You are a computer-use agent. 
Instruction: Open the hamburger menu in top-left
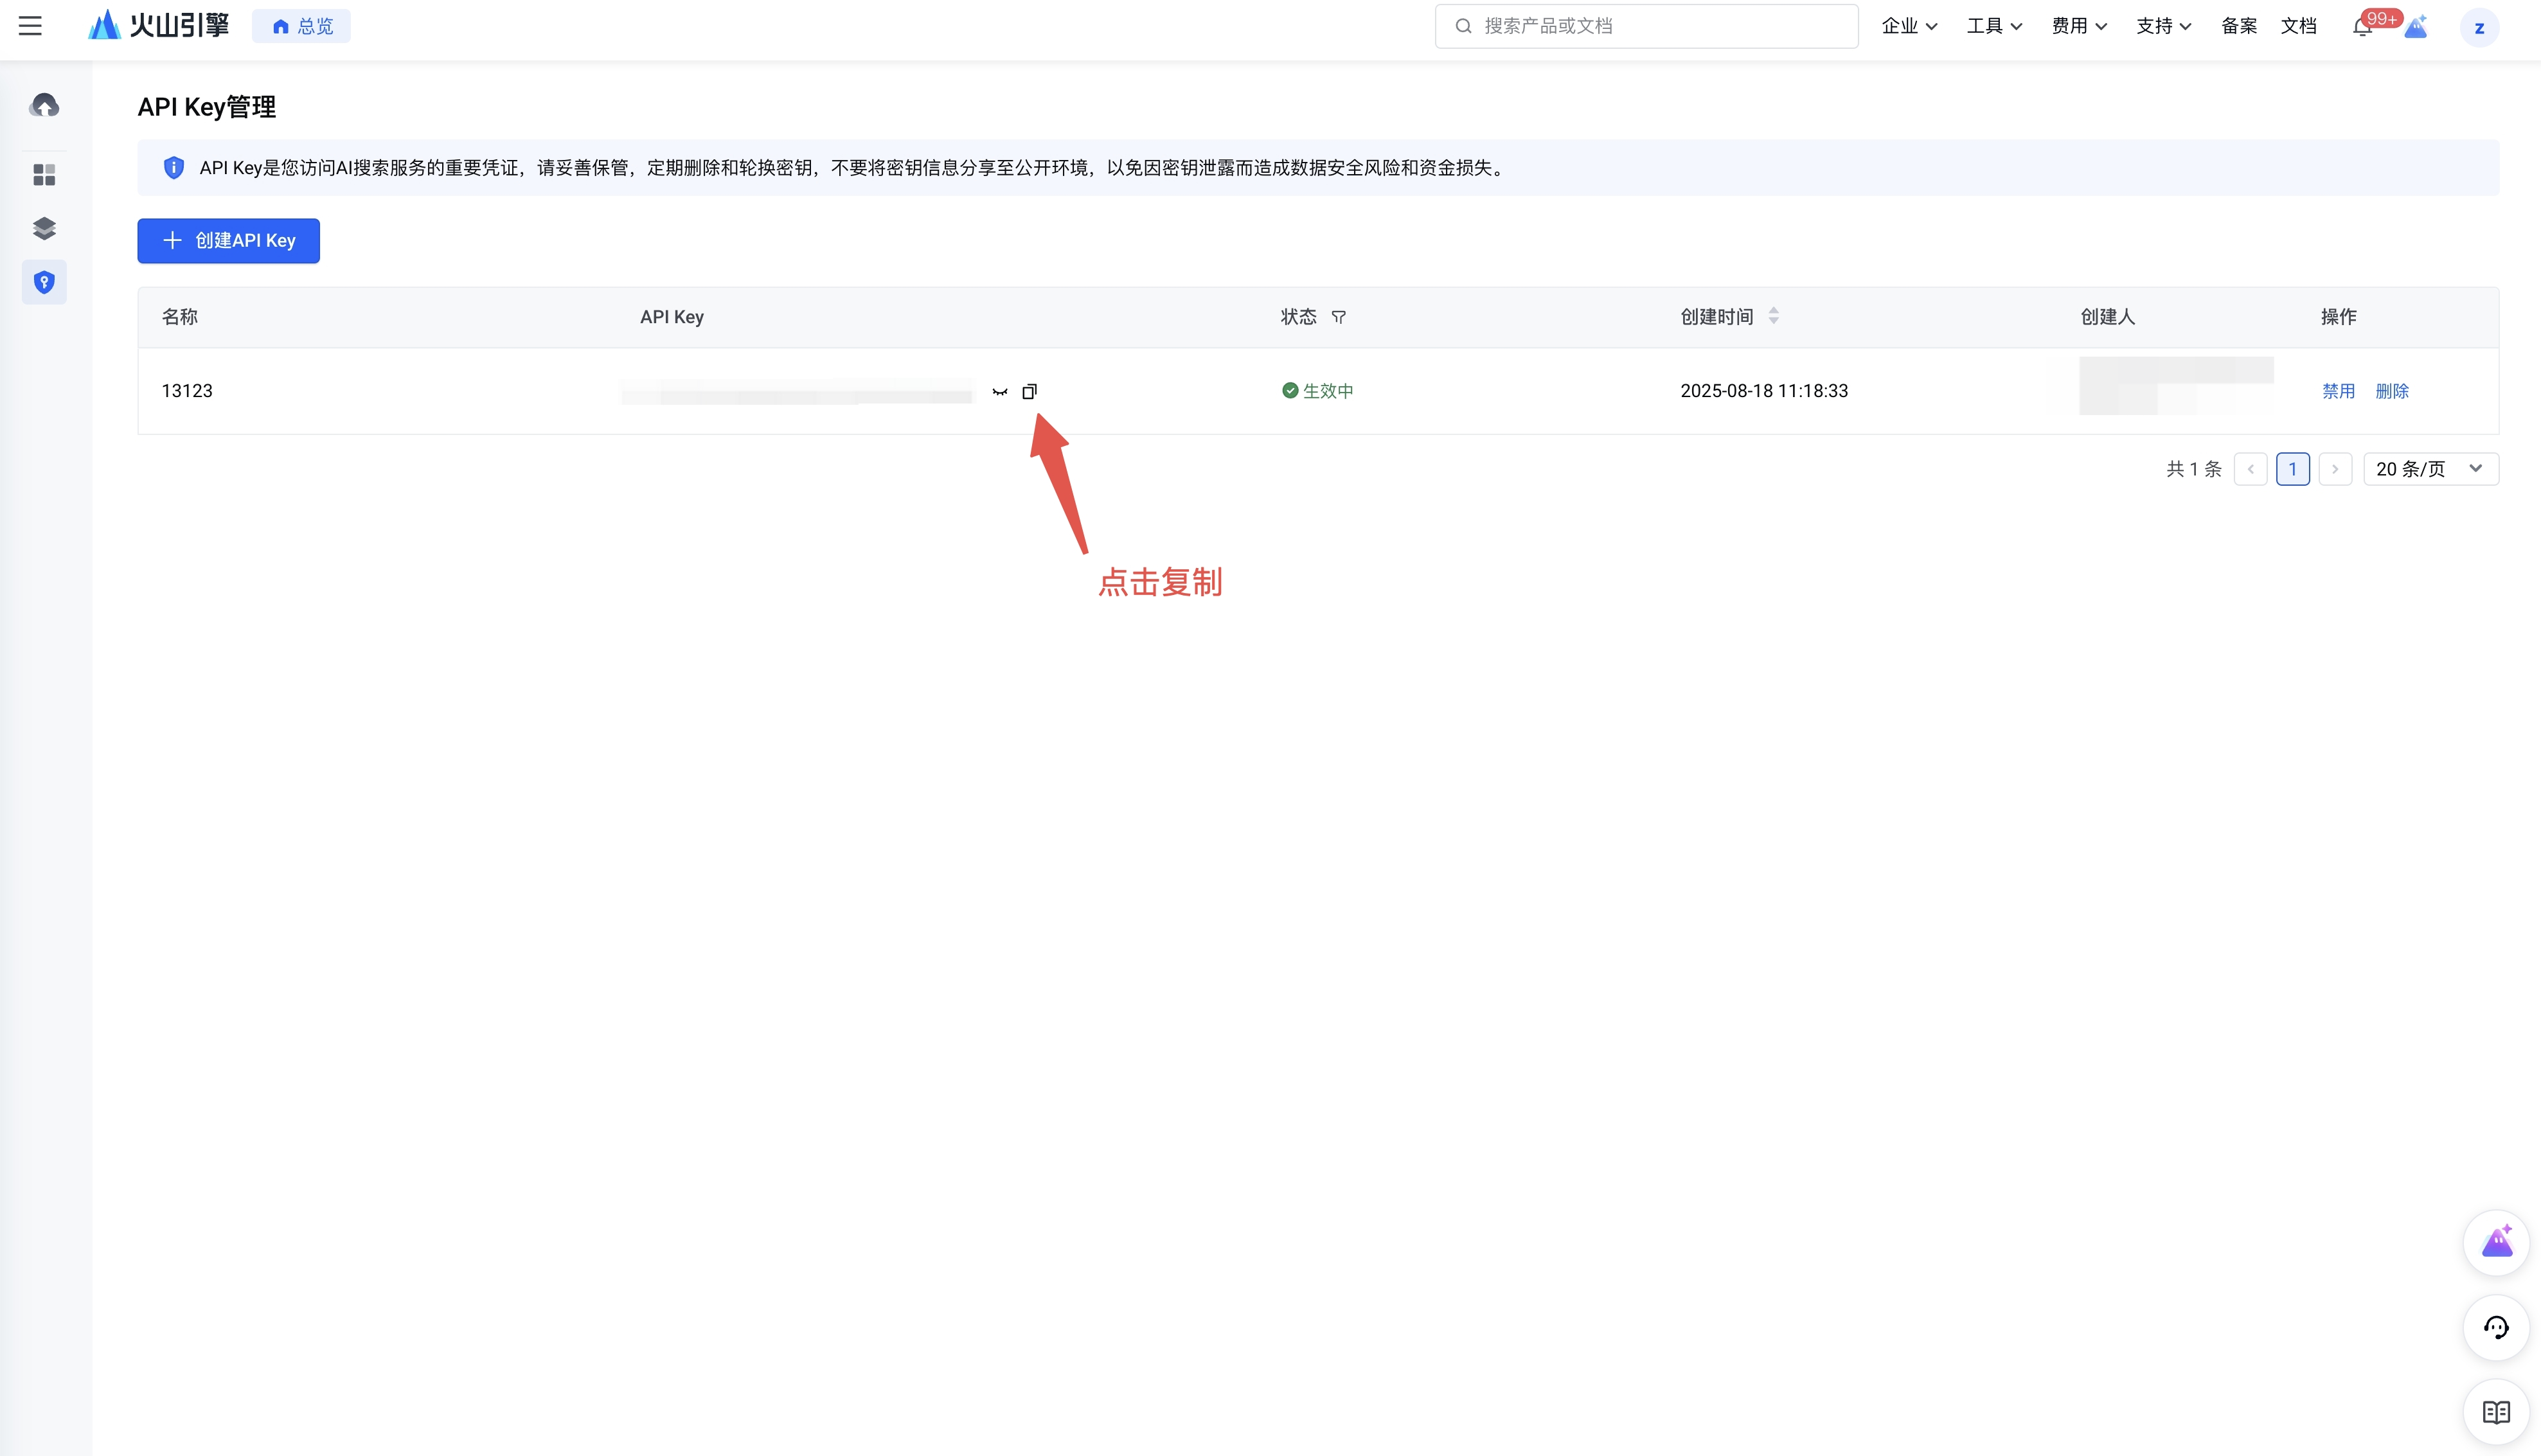pos(30,26)
